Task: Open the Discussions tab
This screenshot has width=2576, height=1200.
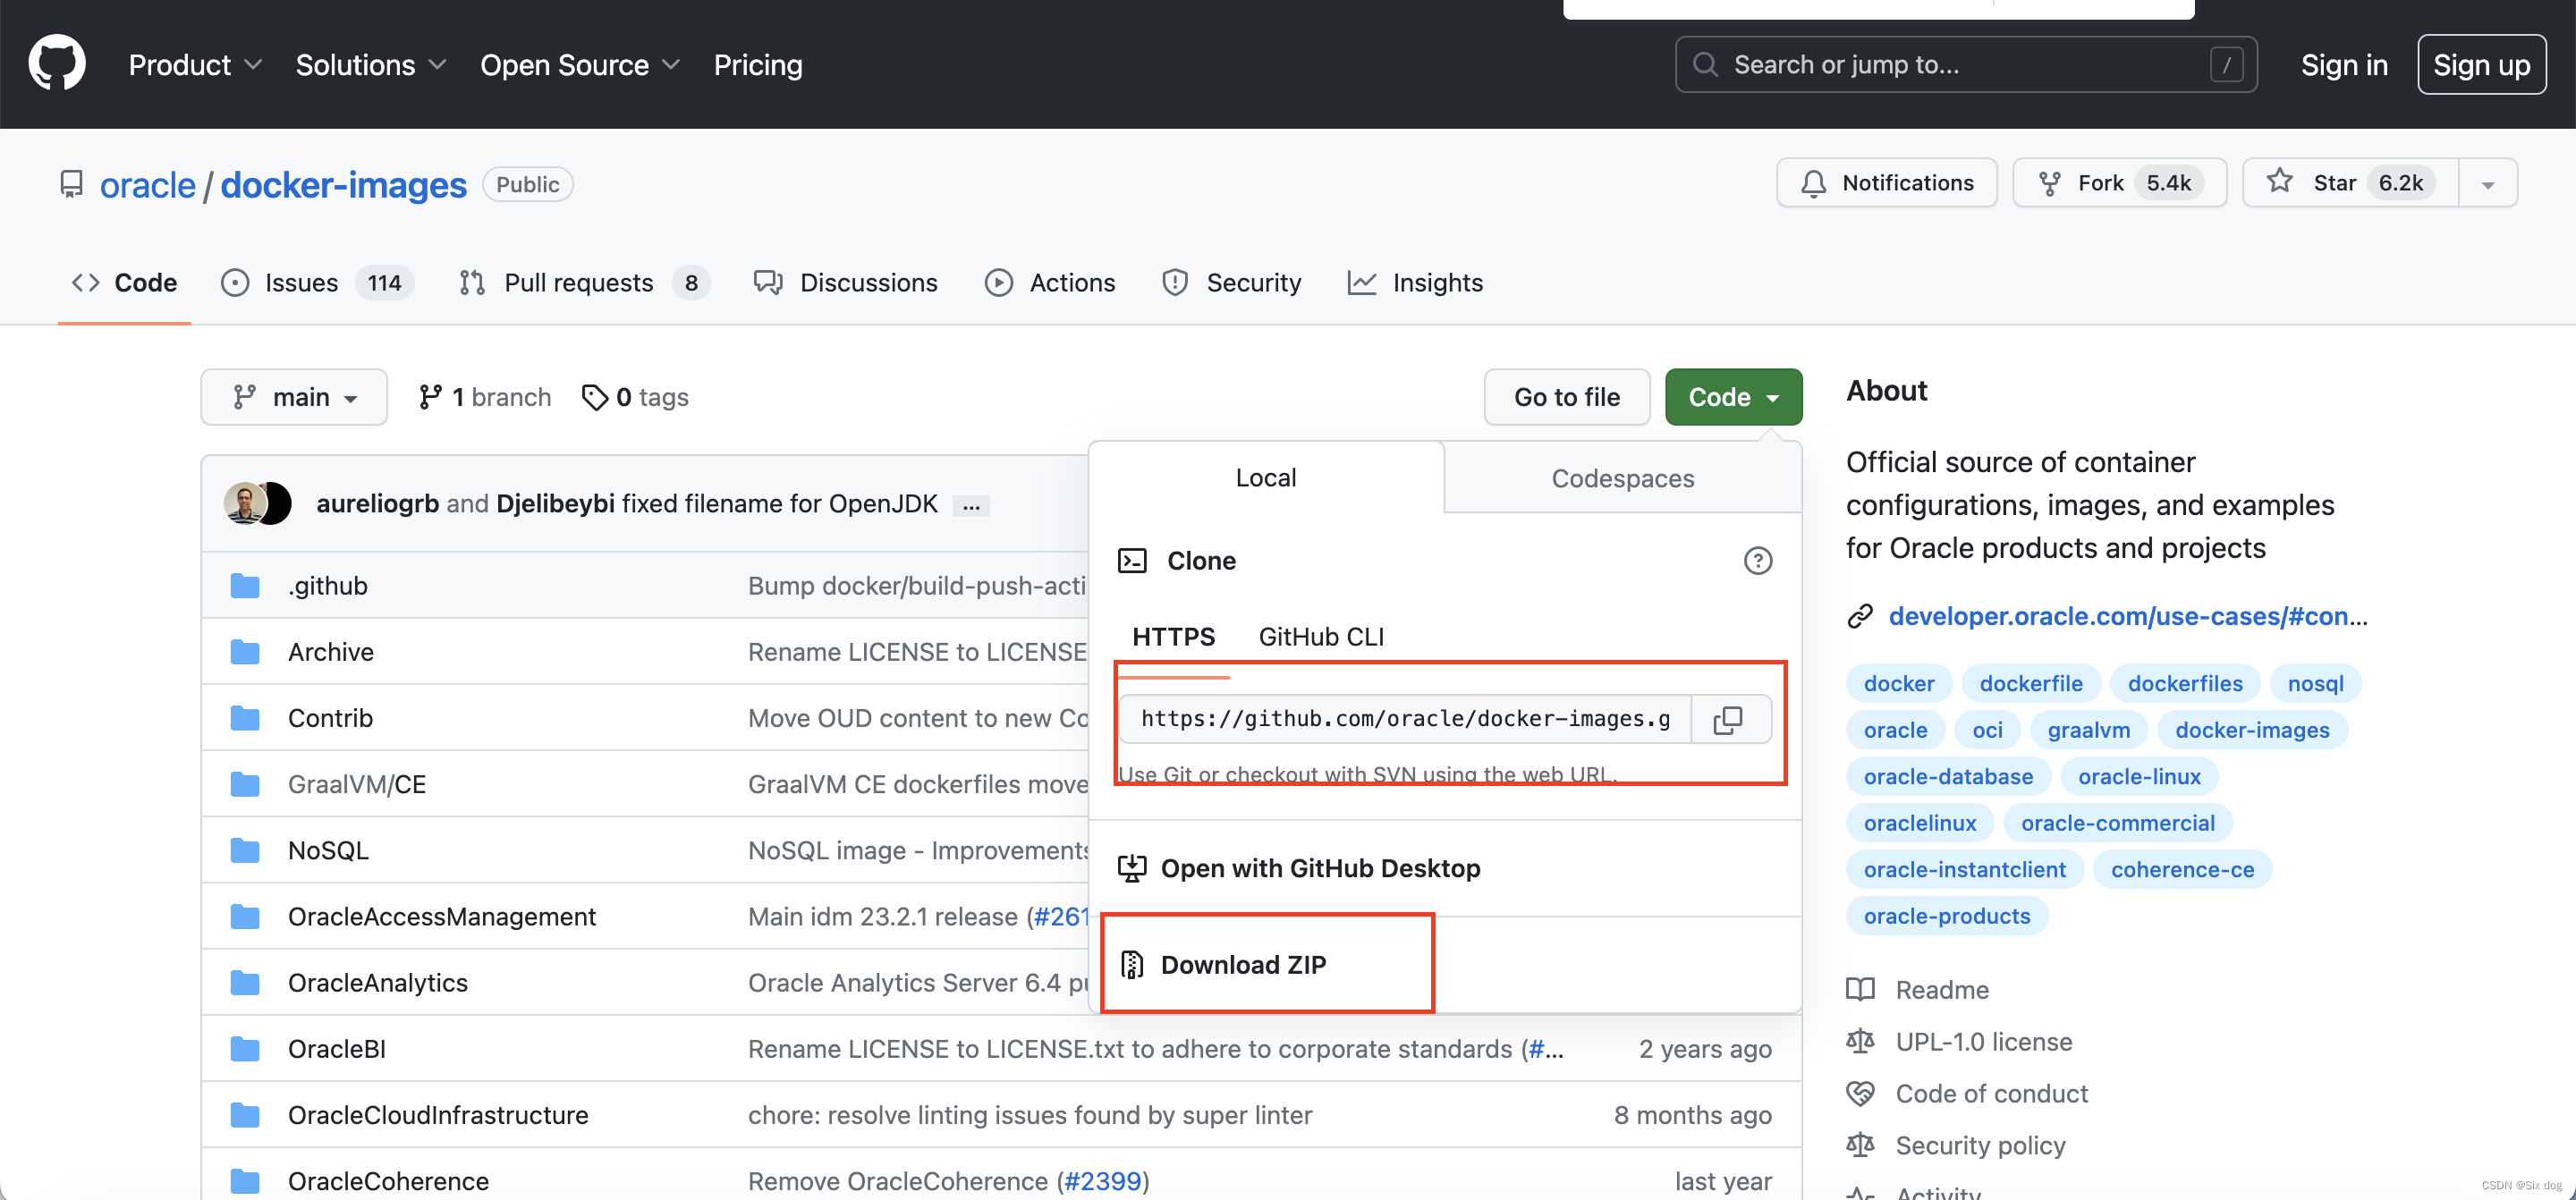Action: (845, 283)
